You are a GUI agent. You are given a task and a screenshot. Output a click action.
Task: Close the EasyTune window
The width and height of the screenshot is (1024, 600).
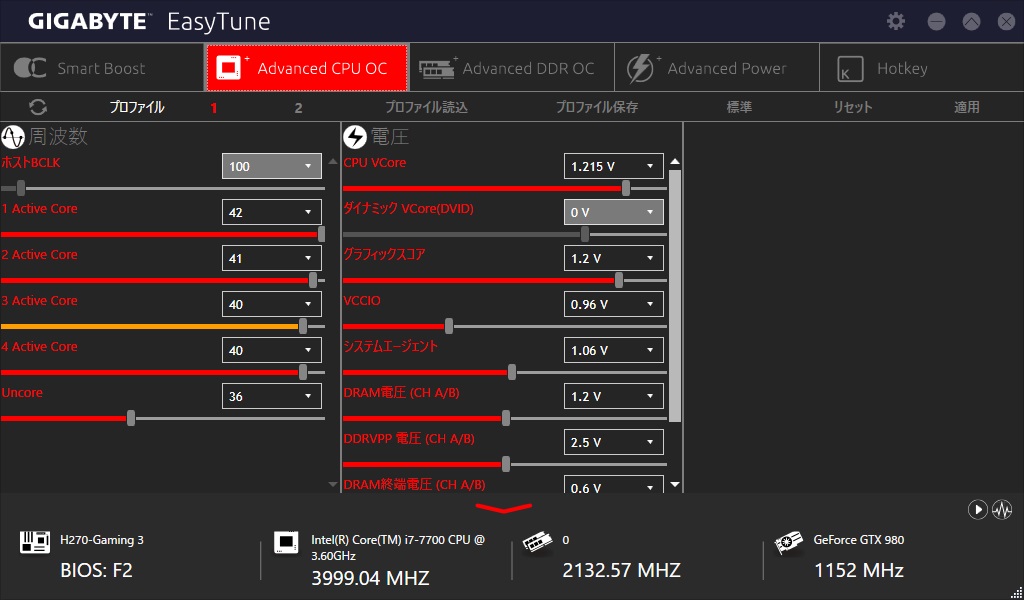pos(1006,22)
